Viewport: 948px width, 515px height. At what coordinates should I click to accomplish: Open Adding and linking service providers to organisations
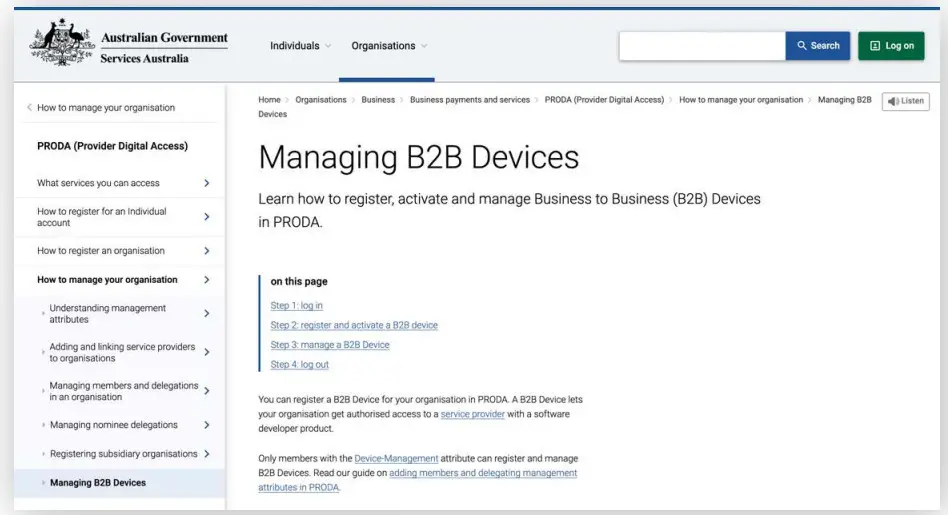click(x=122, y=352)
